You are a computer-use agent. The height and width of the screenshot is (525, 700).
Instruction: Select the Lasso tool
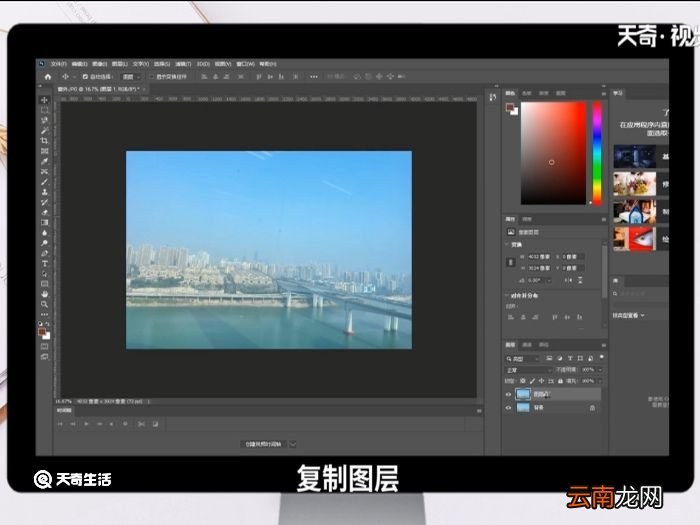(44, 120)
